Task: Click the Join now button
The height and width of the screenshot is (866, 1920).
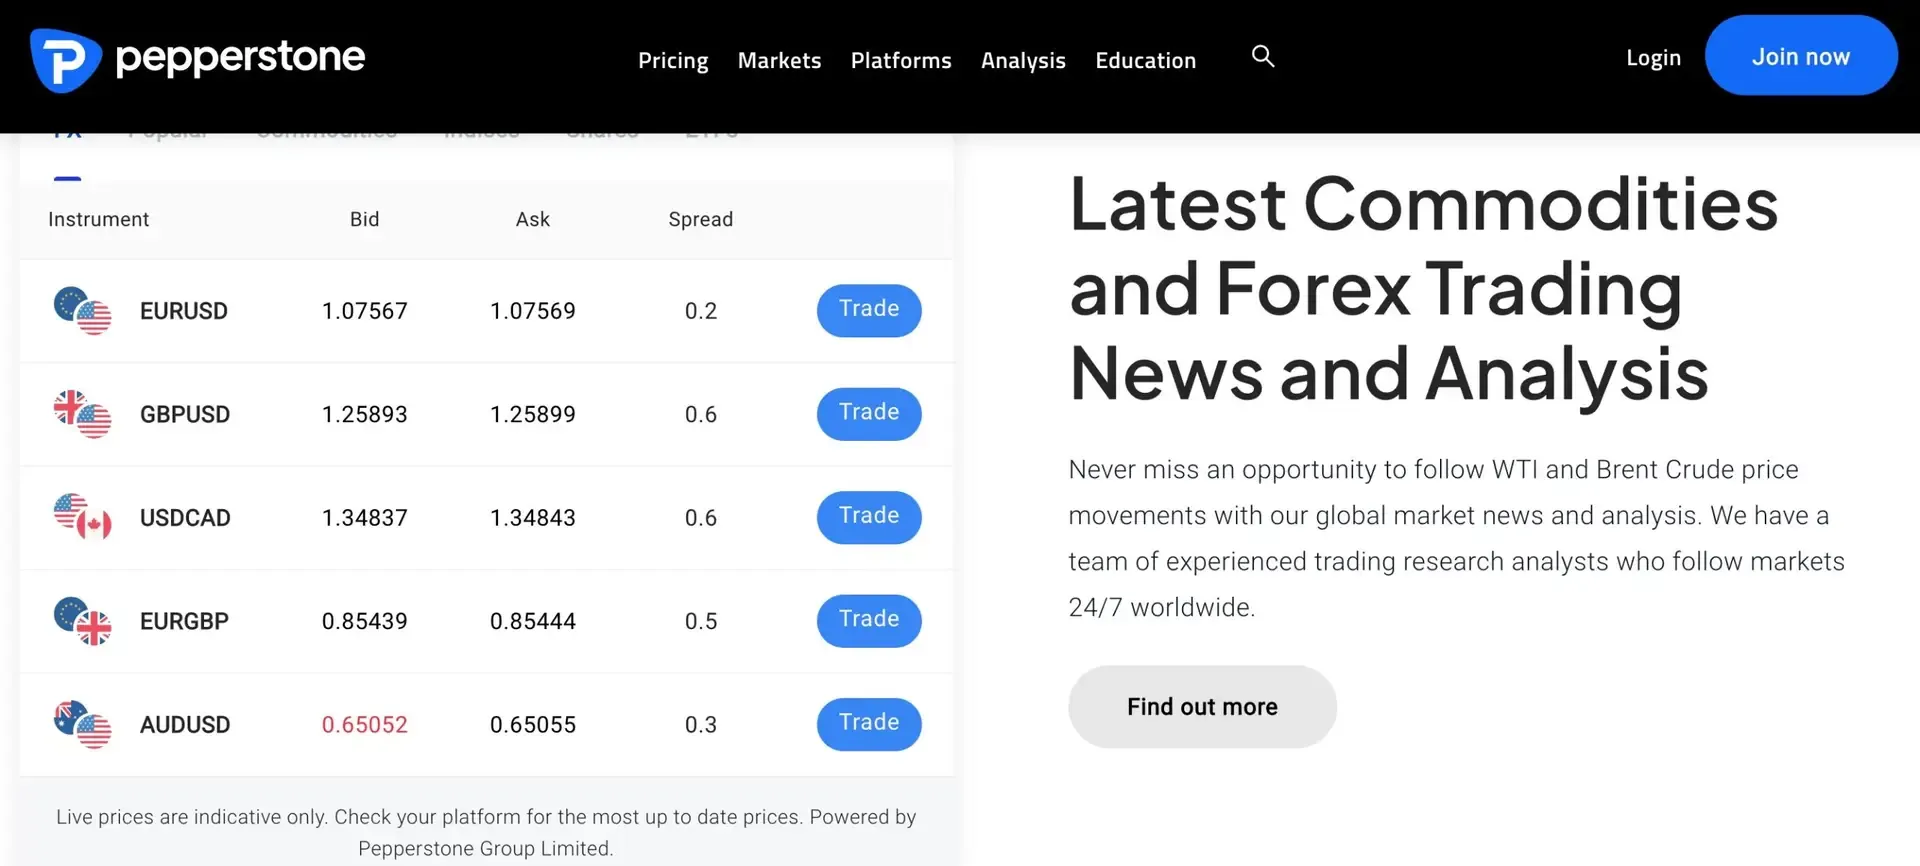Action: (1801, 55)
